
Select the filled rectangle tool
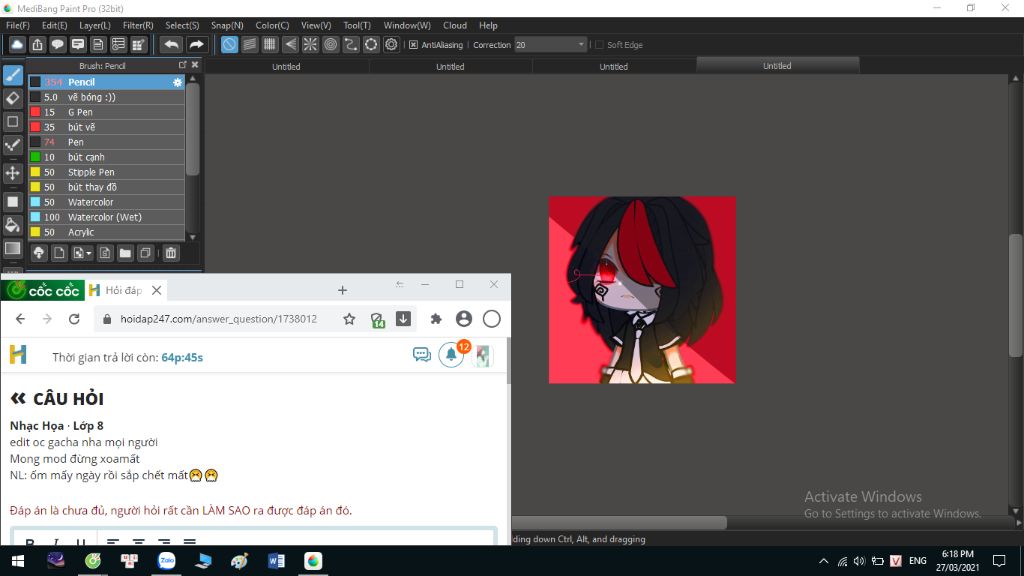pos(12,202)
